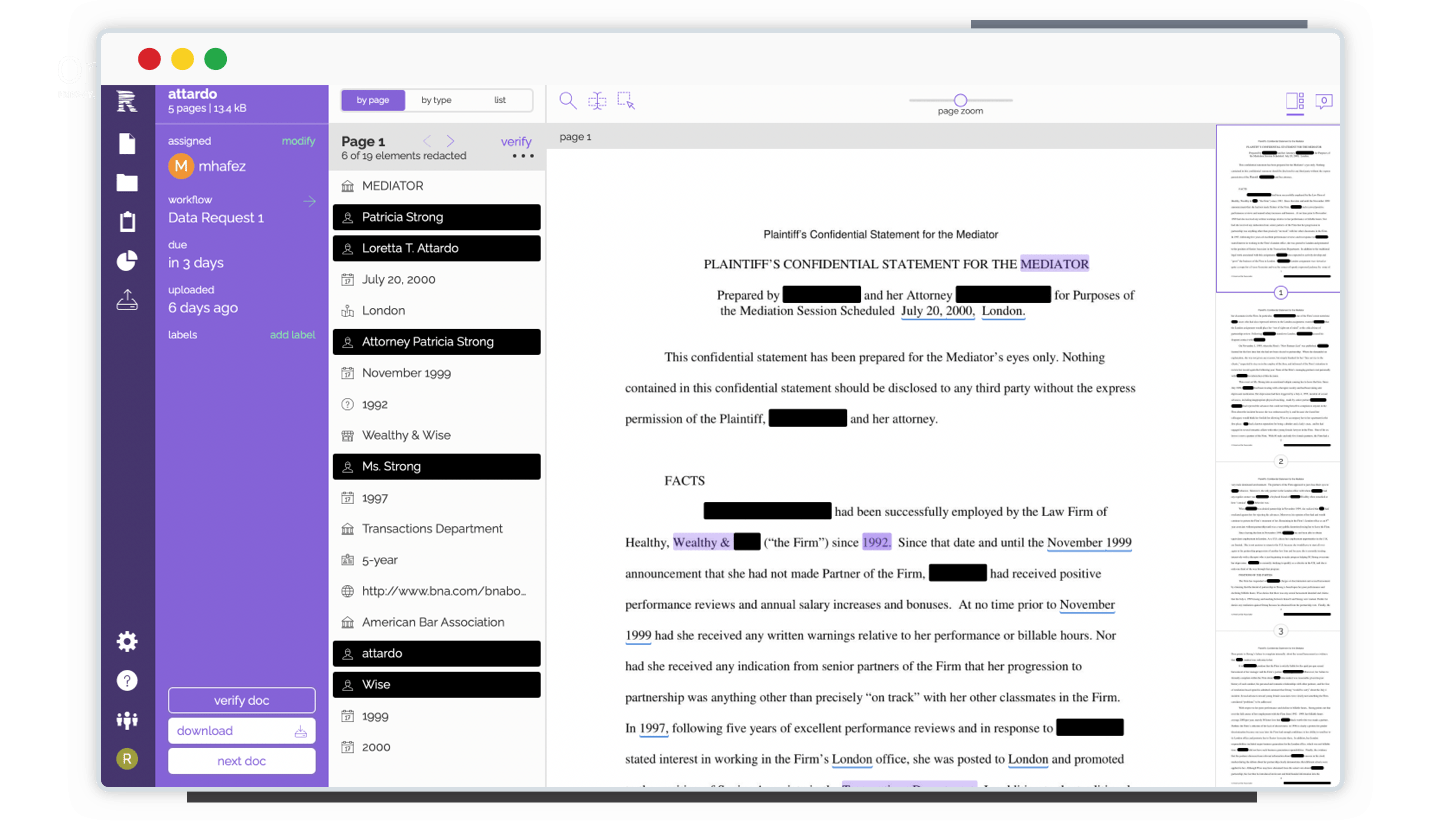Viewport: 1440px width, 823px height.
Task: Open the pie chart reports icon
Action: pos(127,261)
